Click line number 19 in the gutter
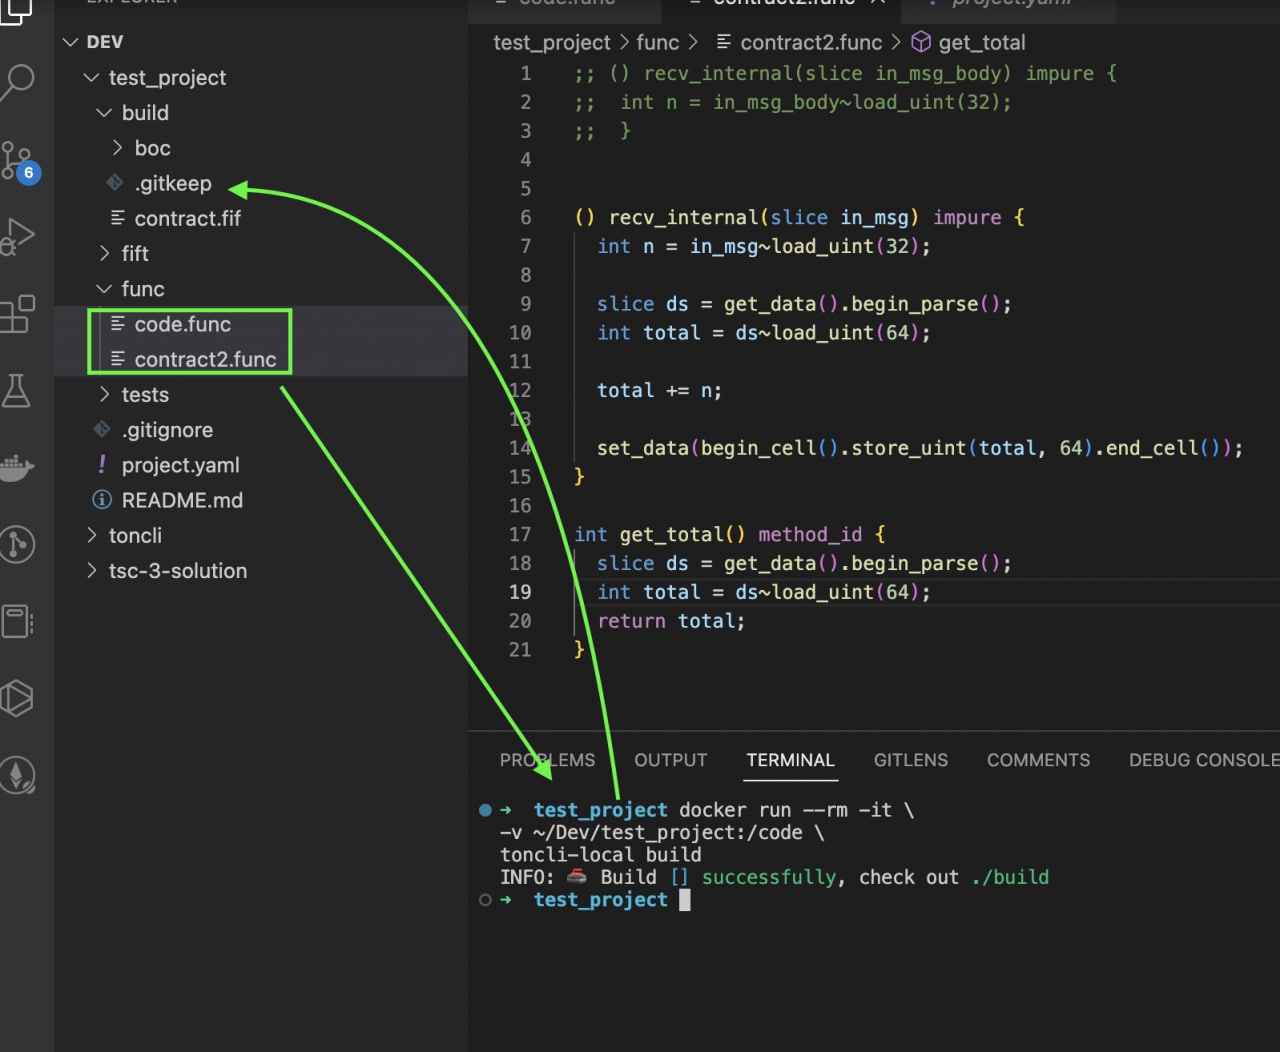This screenshot has height=1052, width=1280. 520,592
